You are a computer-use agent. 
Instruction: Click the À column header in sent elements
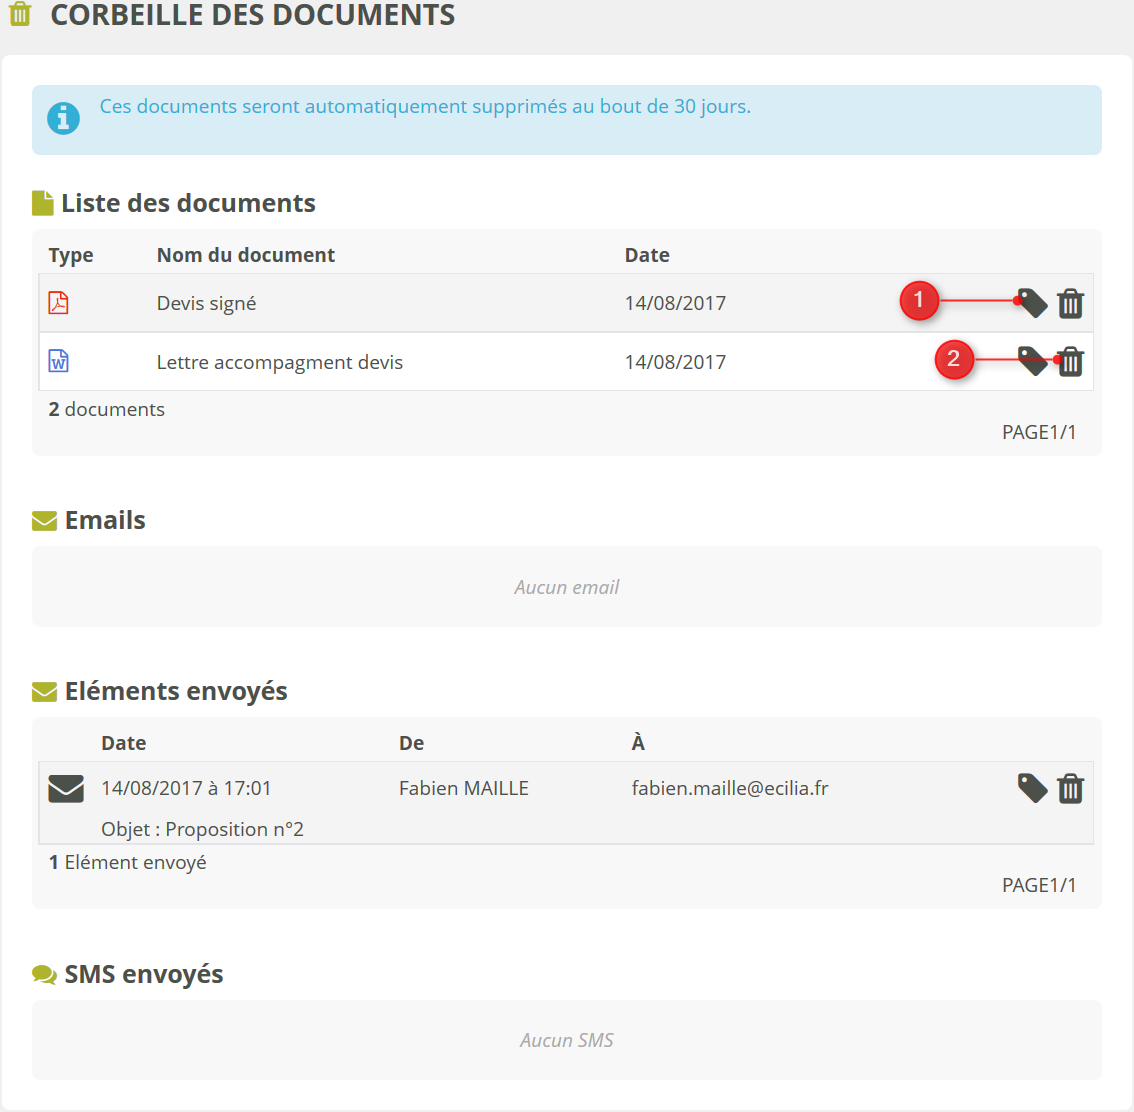tap(638, 743)
